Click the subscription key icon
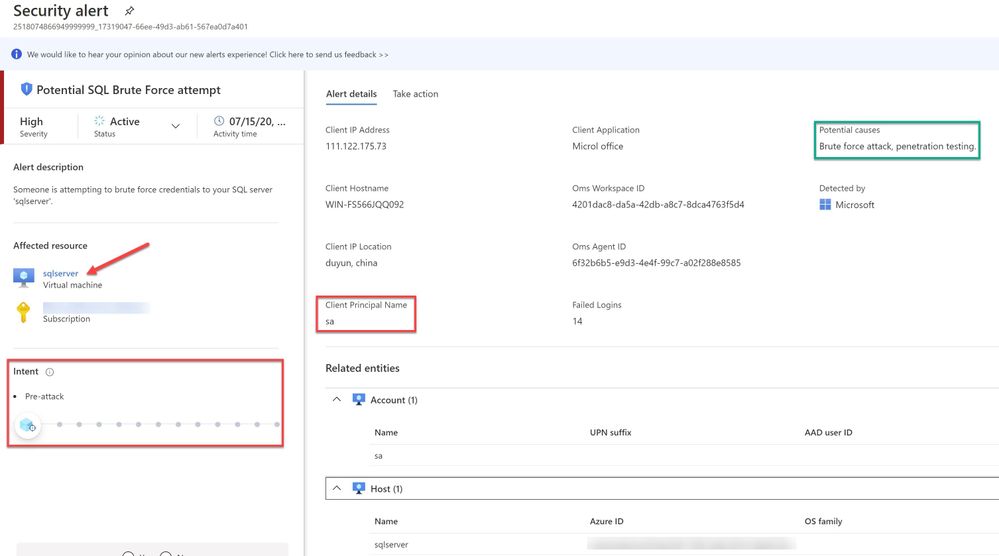 [x=24, y=312]
